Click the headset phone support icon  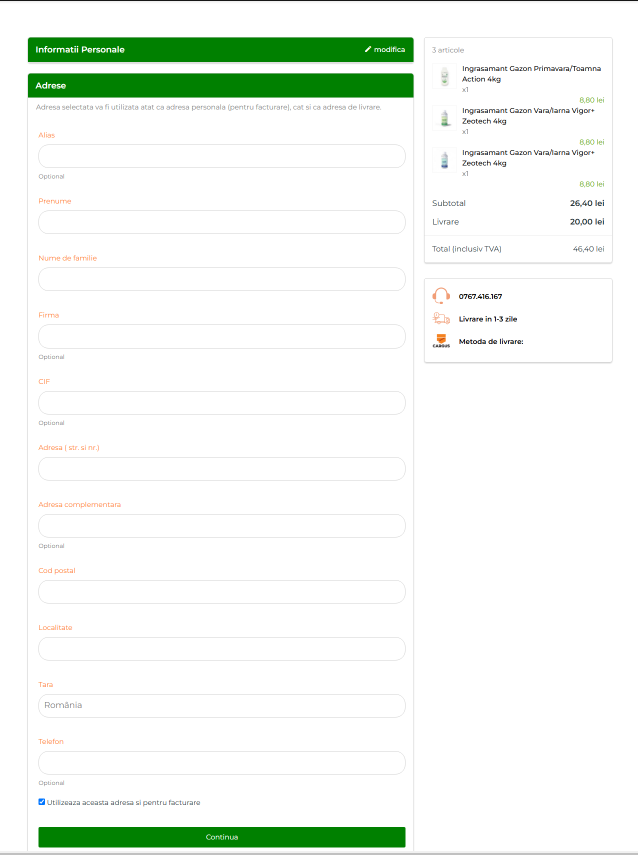[441, 296]
